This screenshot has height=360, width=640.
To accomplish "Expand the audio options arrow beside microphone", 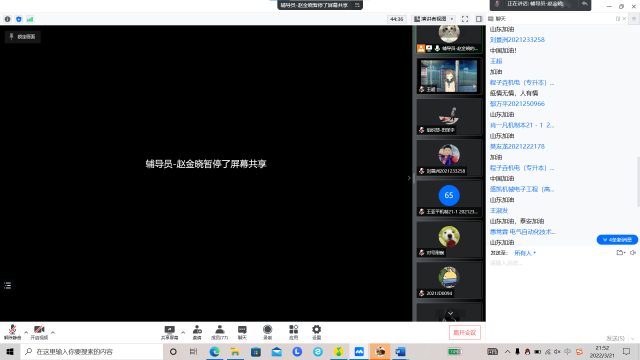I will [26, 333].
